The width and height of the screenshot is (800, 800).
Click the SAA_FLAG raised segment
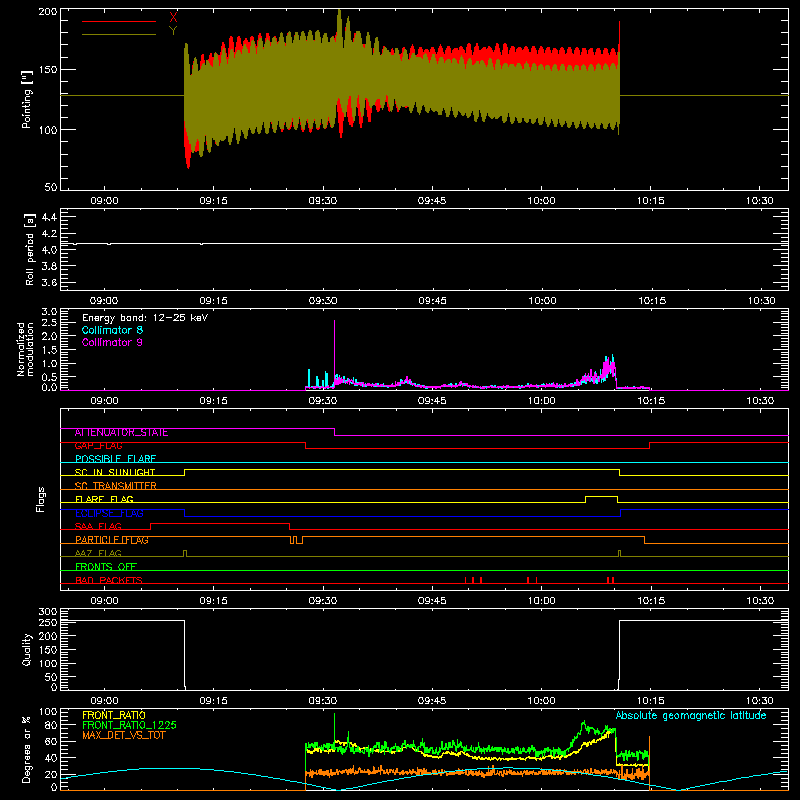tap(220, 523)
